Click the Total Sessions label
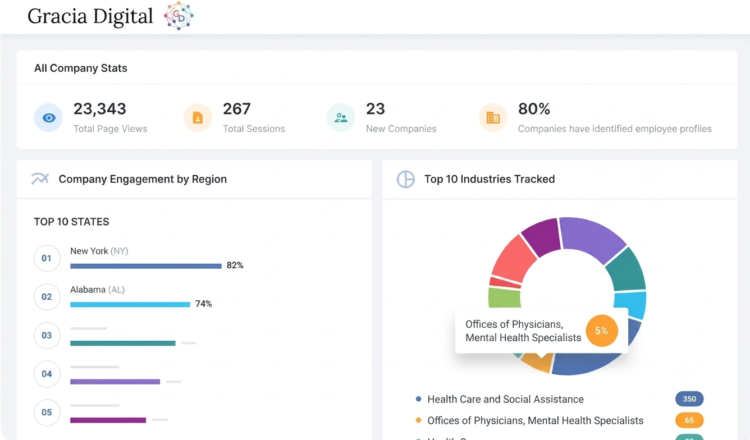Screen dimensions: 750x440 pyautogui.click(x=254, y=129)
